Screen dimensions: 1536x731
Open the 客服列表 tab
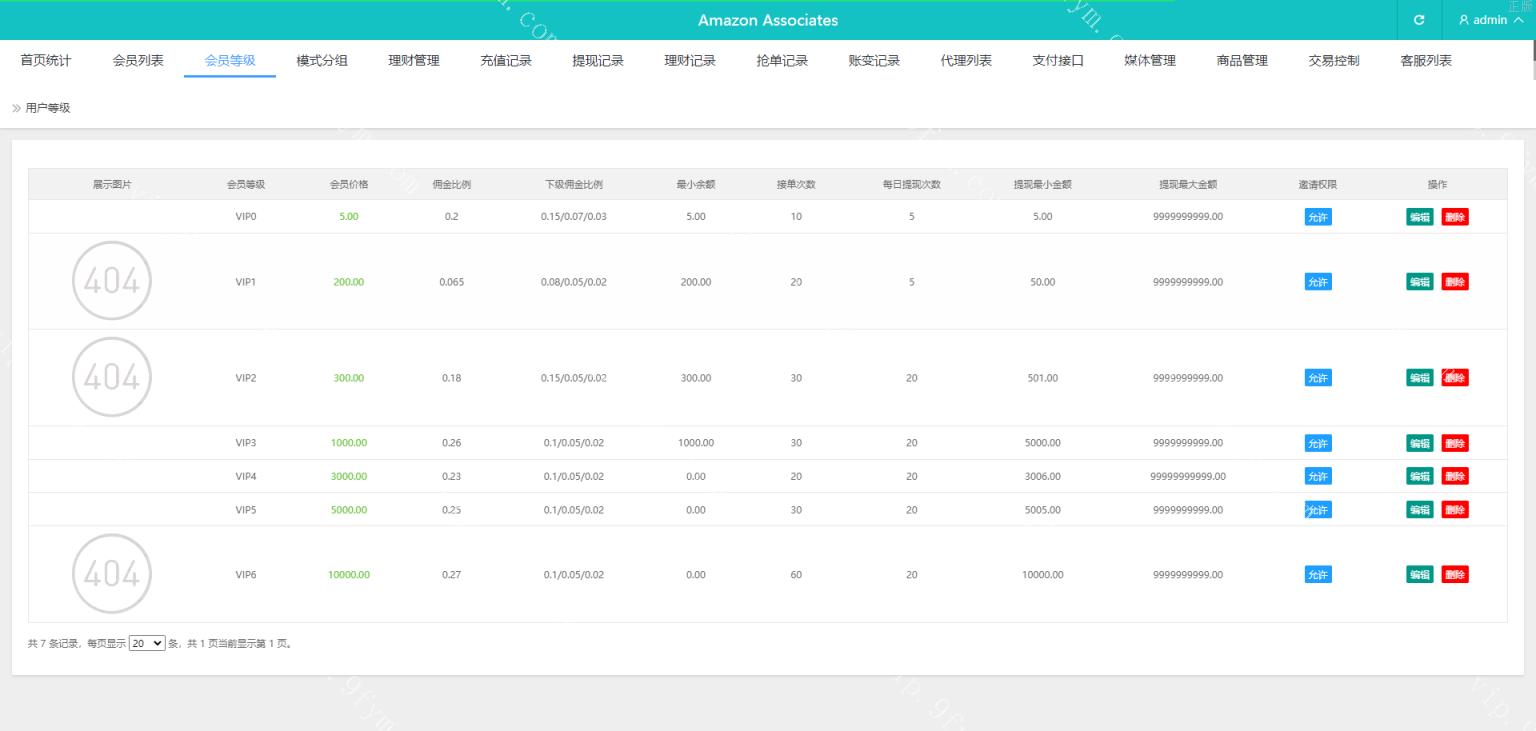pyautogui.click(x=1426, y=61)
